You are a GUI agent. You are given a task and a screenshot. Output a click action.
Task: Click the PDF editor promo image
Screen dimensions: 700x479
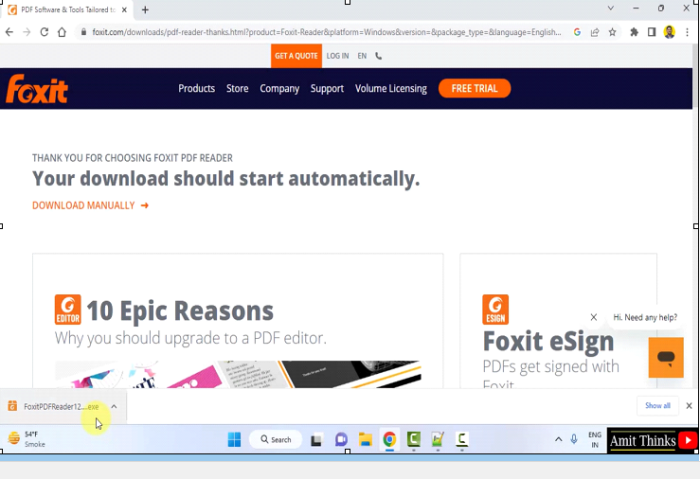pos(238,374)
